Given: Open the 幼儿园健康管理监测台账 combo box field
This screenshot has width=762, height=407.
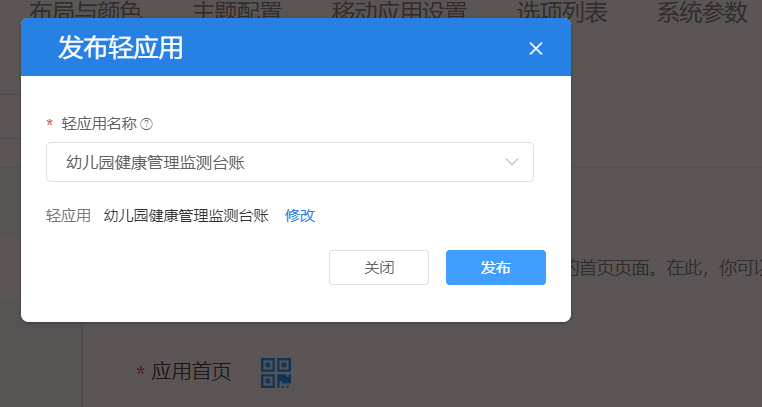Looking at the screenshot, I should tap(290, 162).
